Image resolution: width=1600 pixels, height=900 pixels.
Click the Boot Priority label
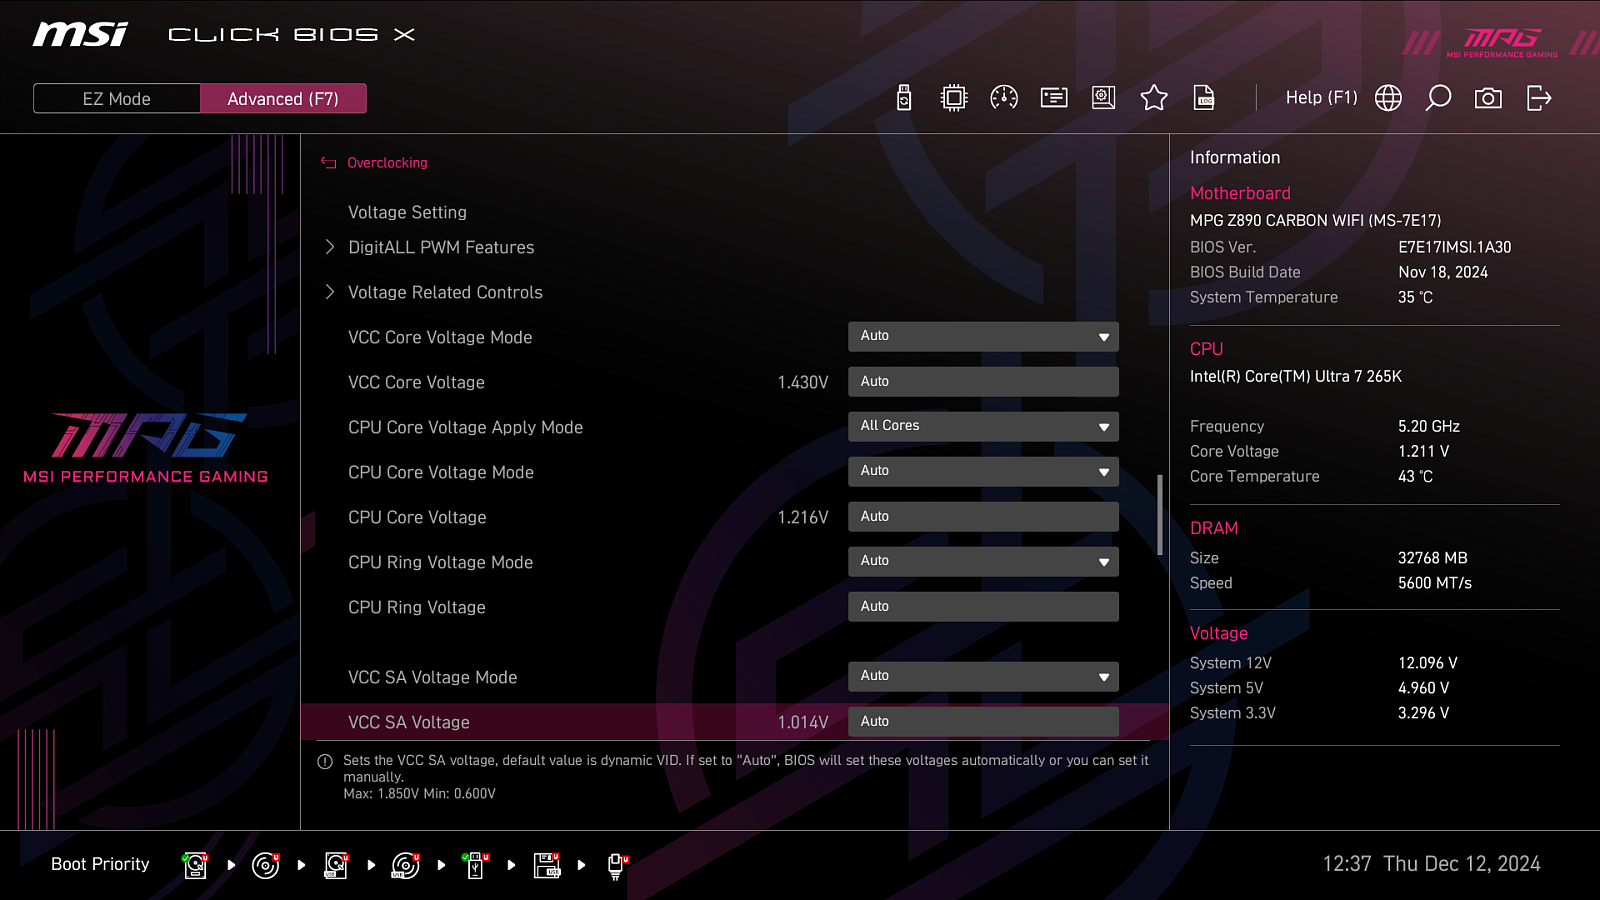pyautogui.click(x=100, y=864)
